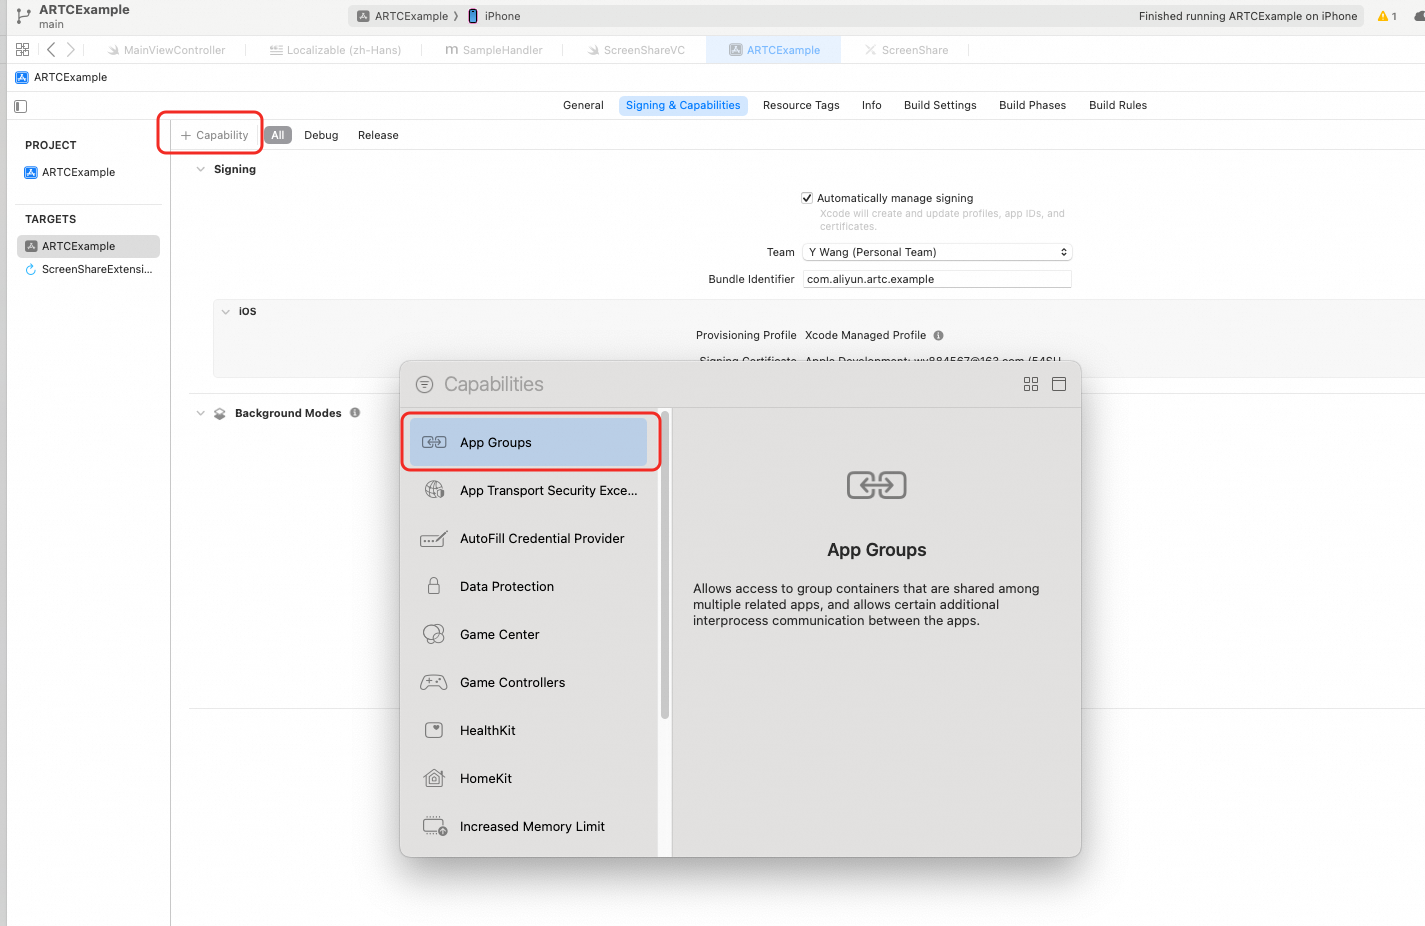Screen dimensions: 1425x926
Task: Edit the Bundle Identifier field
Action: pos(937,279)
